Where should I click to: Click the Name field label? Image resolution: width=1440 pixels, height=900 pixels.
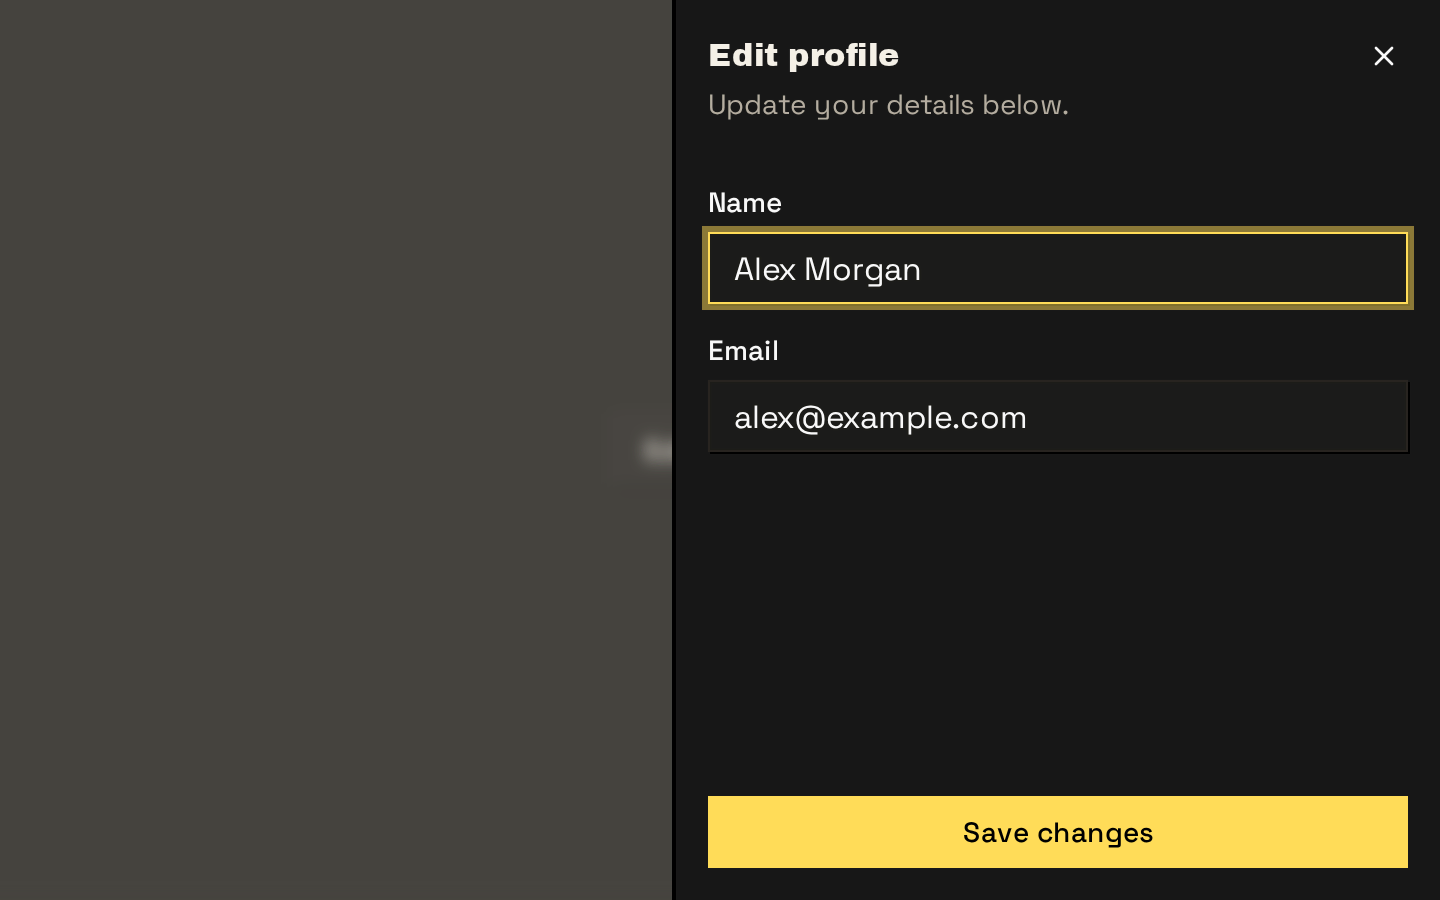pyautogui.click(x=745, y=203)
